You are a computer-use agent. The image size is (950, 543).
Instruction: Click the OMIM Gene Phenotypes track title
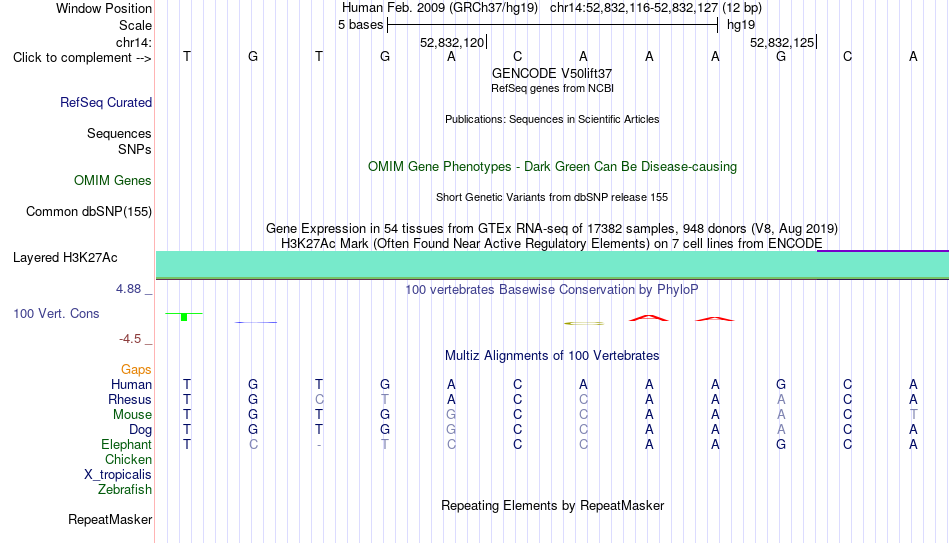coord(553,167)
